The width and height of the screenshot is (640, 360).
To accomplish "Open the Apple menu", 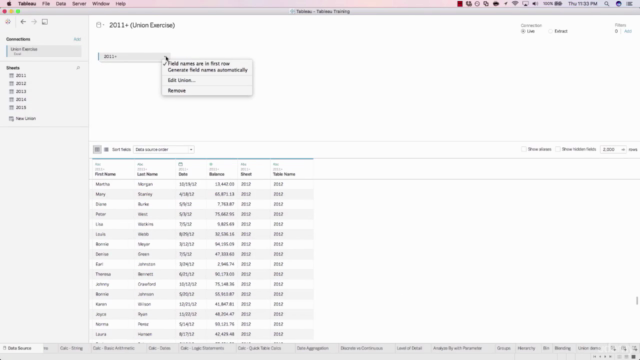I will pos(9,4).
